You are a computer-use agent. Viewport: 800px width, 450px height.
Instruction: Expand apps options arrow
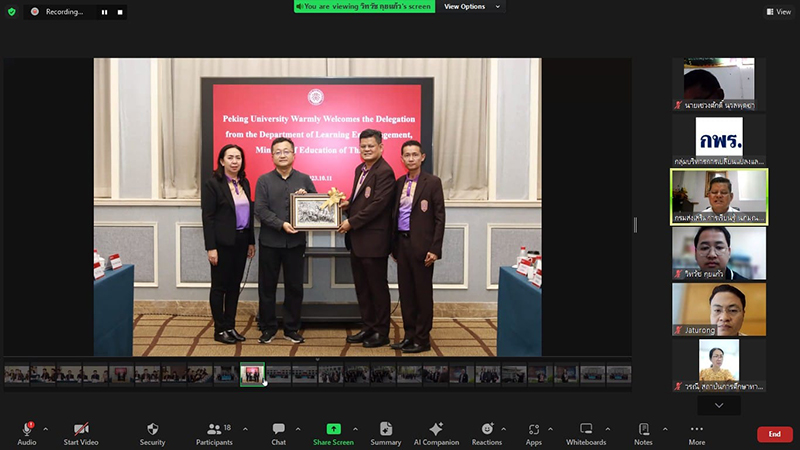click(551, 429)
